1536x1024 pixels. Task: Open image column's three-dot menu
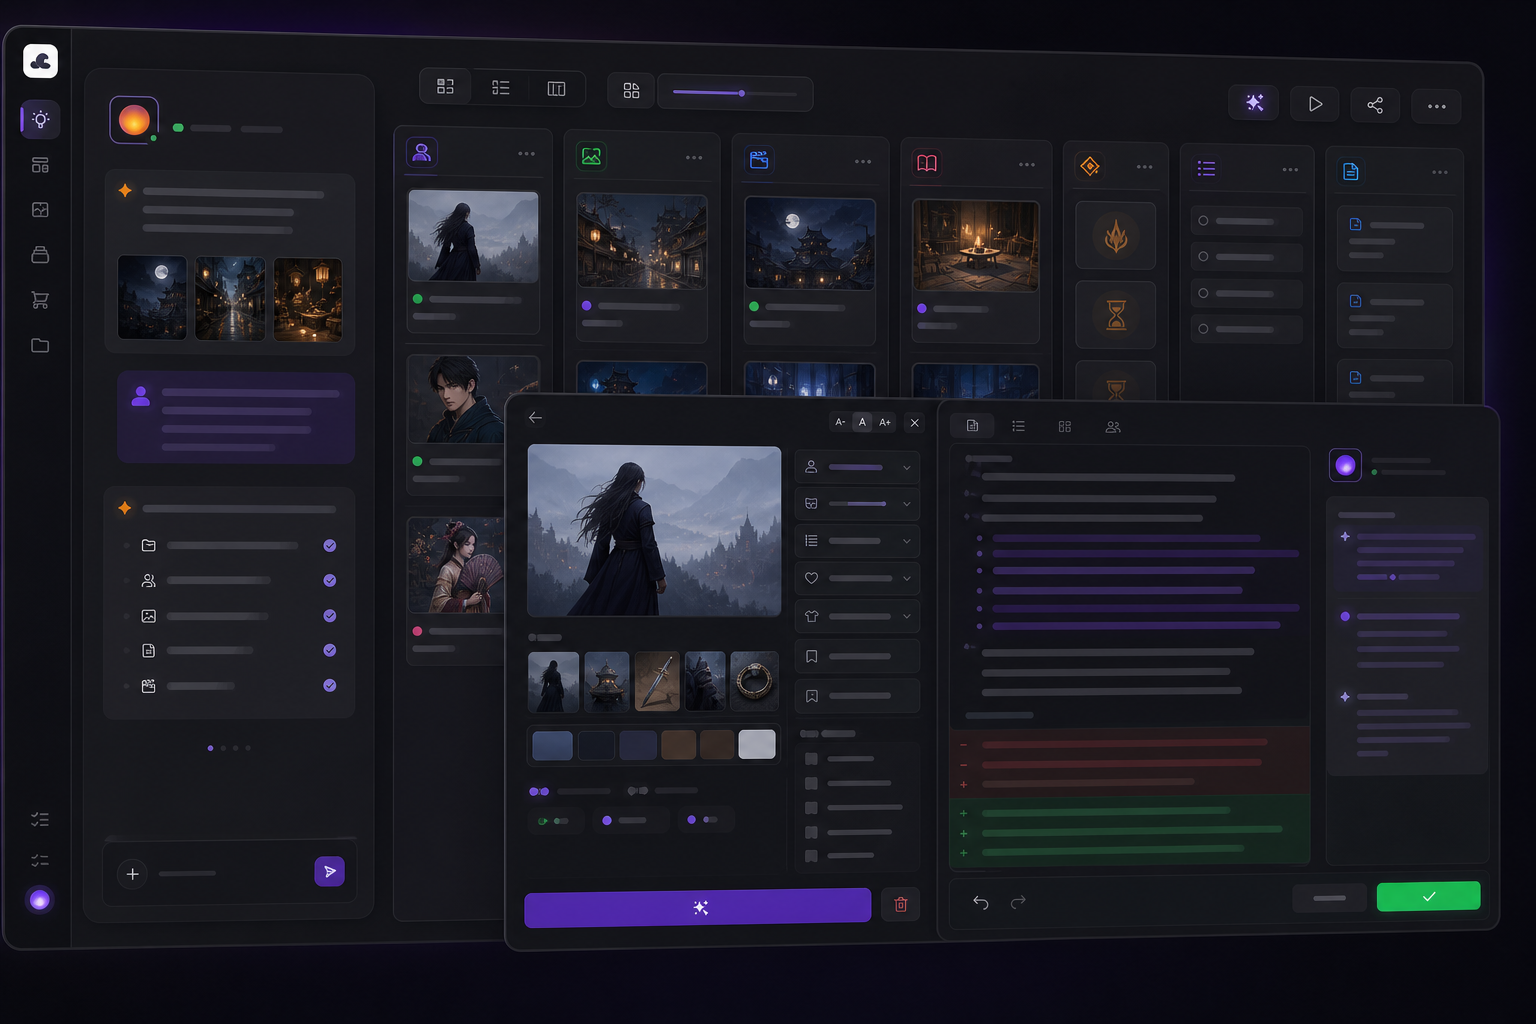[694, 158]
